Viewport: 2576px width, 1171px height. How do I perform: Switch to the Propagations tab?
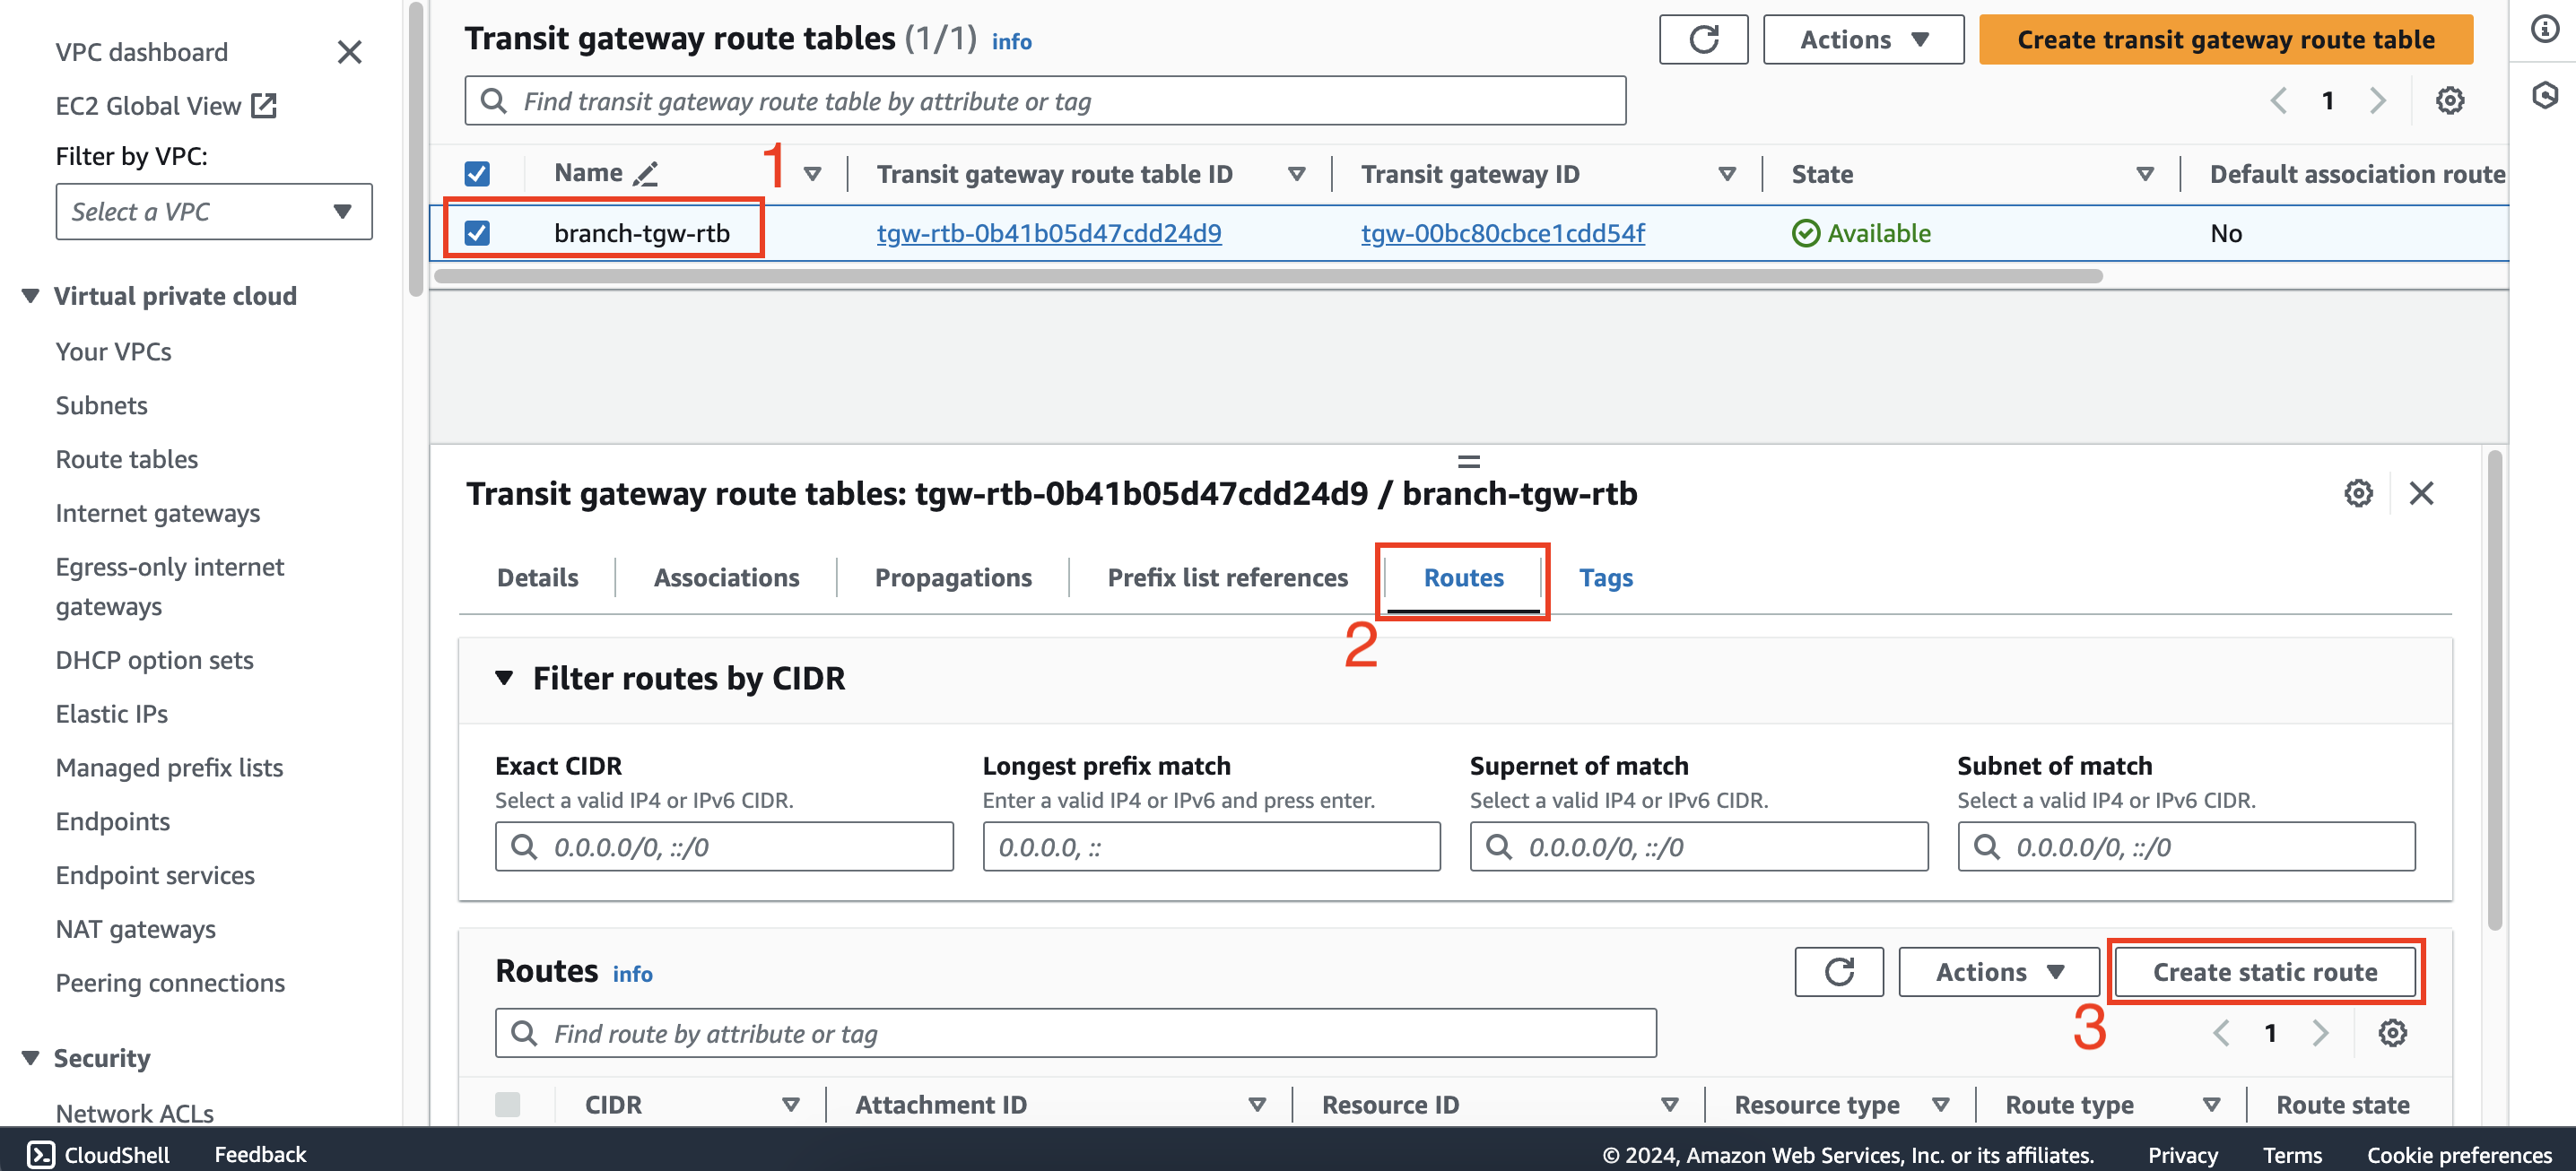coord(953,577)
